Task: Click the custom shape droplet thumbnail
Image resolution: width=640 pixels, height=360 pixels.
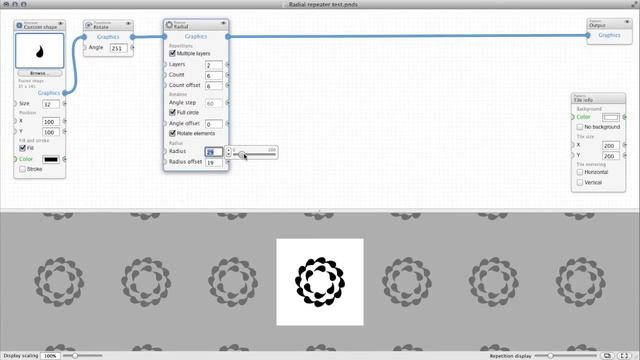Action: click(x=40, y=51)
